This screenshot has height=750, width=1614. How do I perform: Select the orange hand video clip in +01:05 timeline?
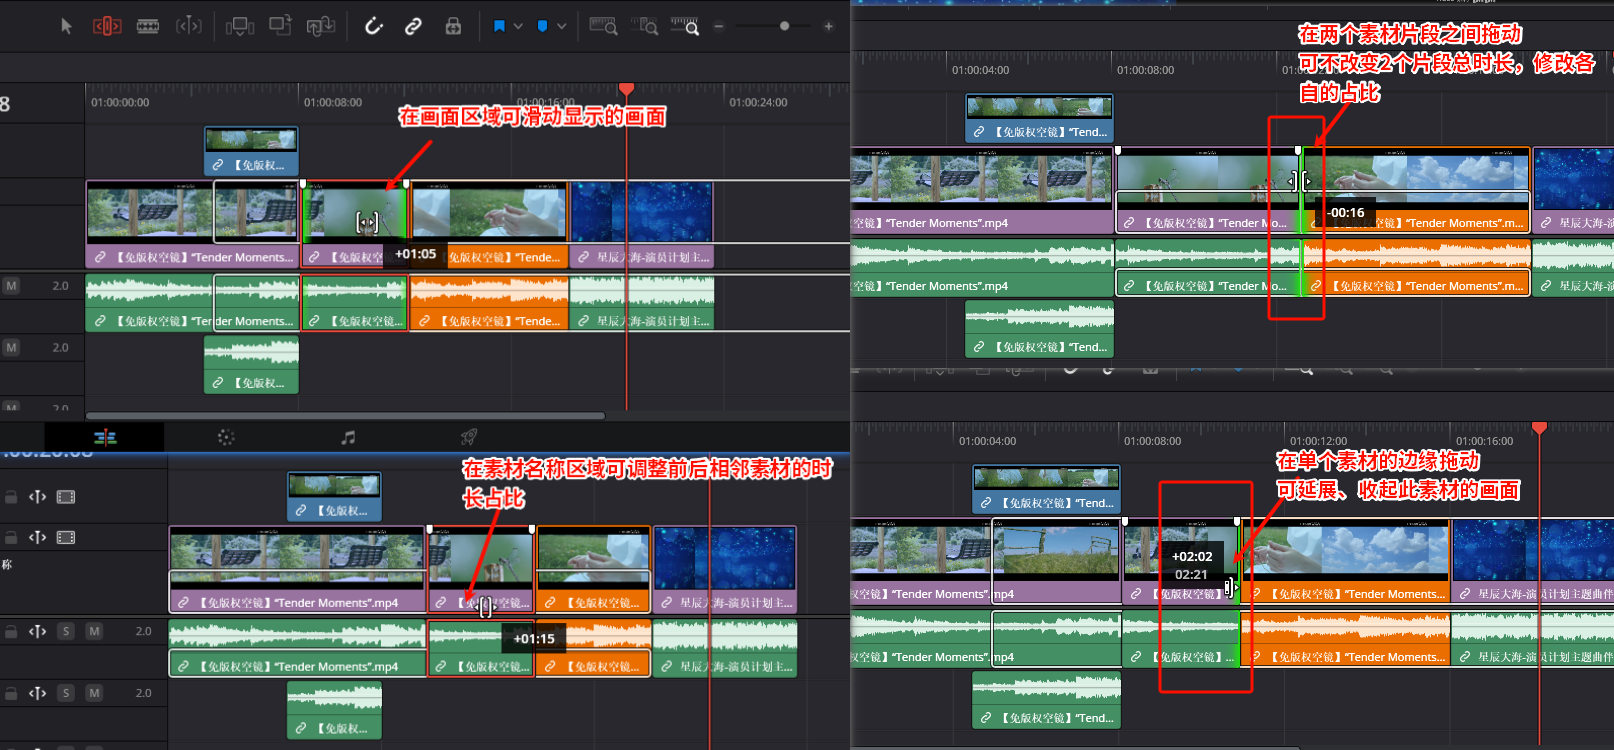point(489,224)
